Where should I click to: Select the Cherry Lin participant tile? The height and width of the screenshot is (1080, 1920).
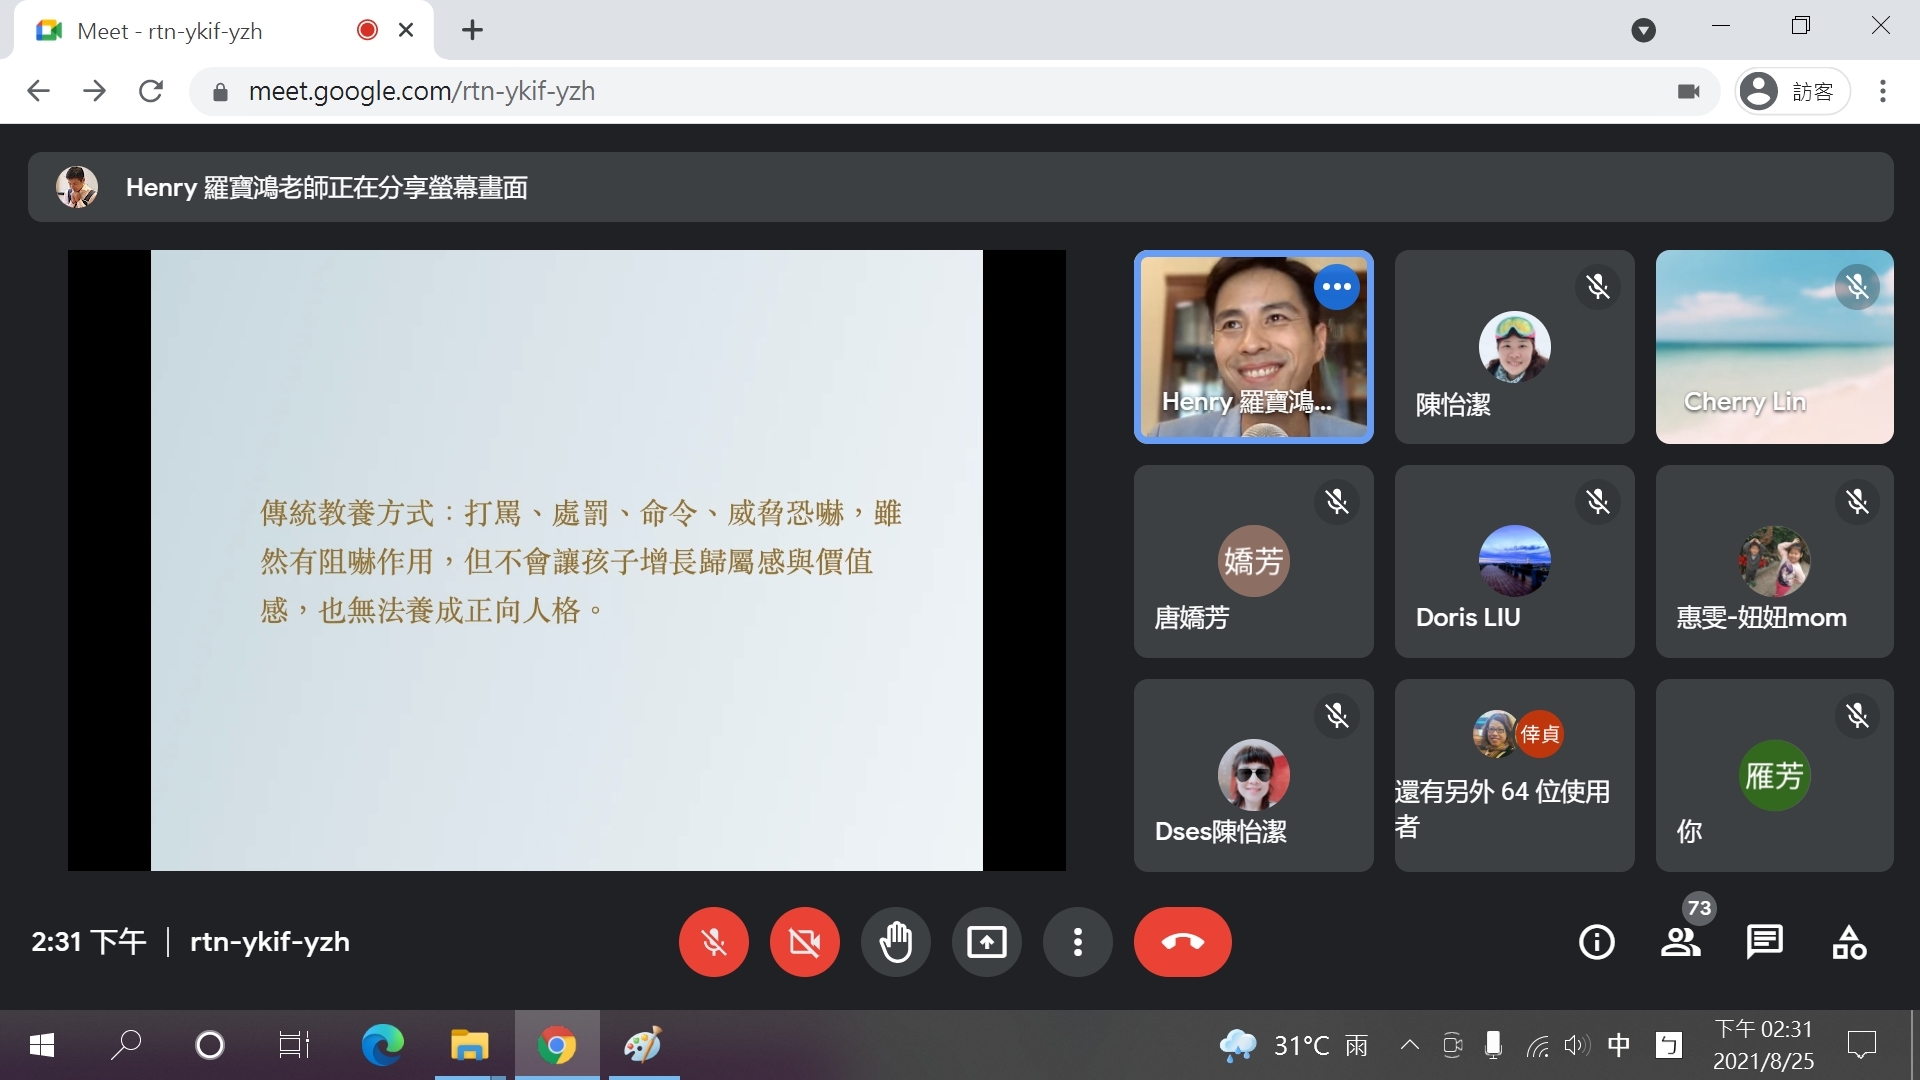click(x=1774, y=347)
